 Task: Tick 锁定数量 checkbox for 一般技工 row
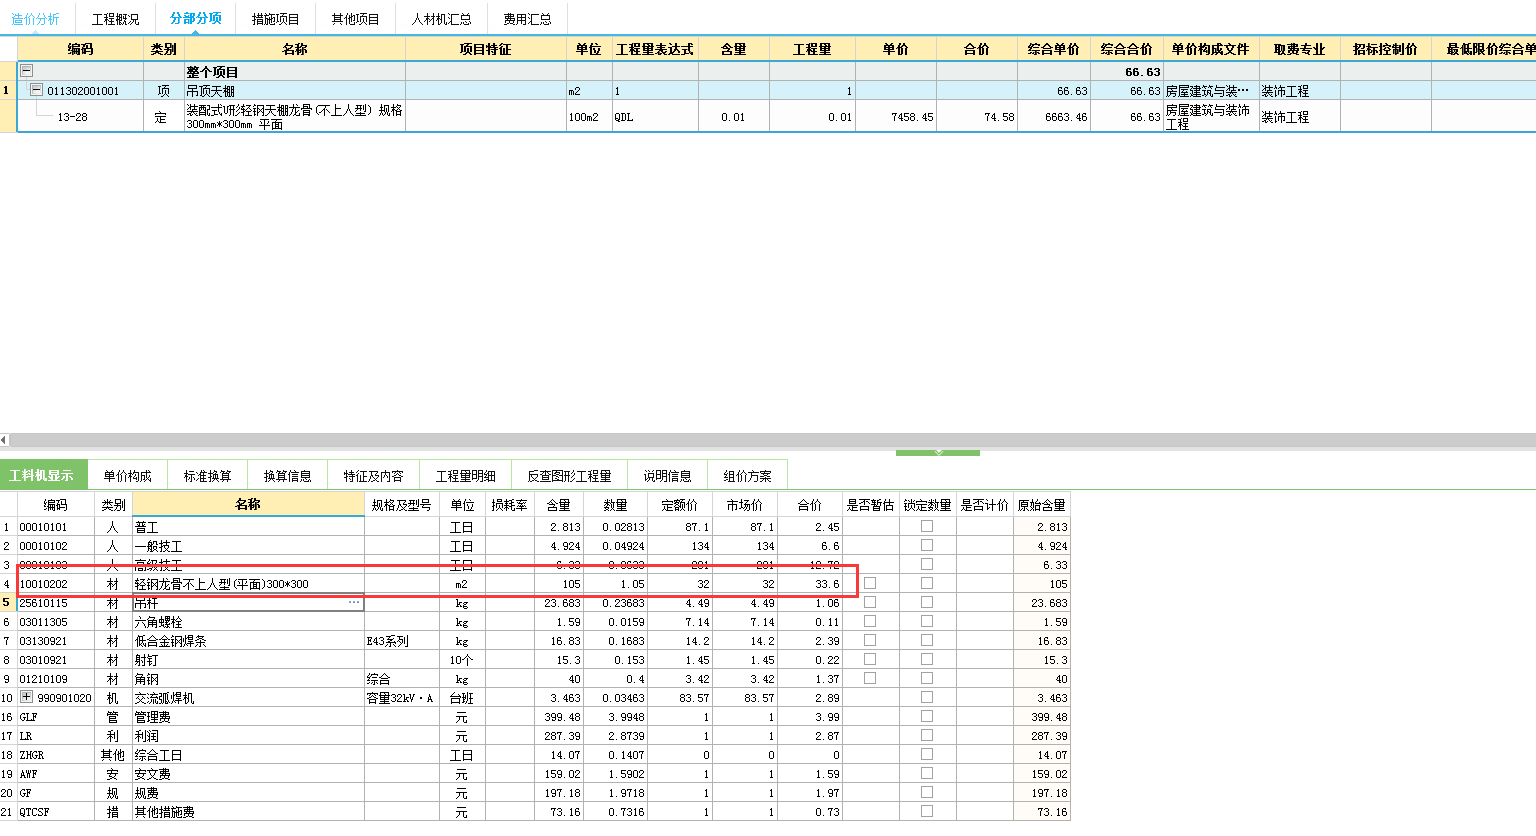pyautogui.click(x=927, y=545)
